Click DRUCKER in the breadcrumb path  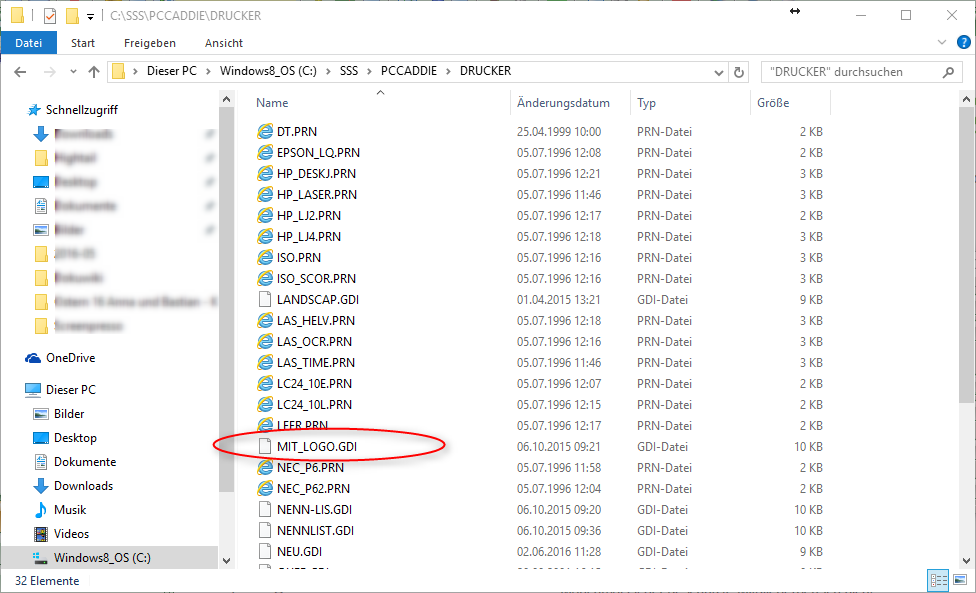[x=486, y=71]
